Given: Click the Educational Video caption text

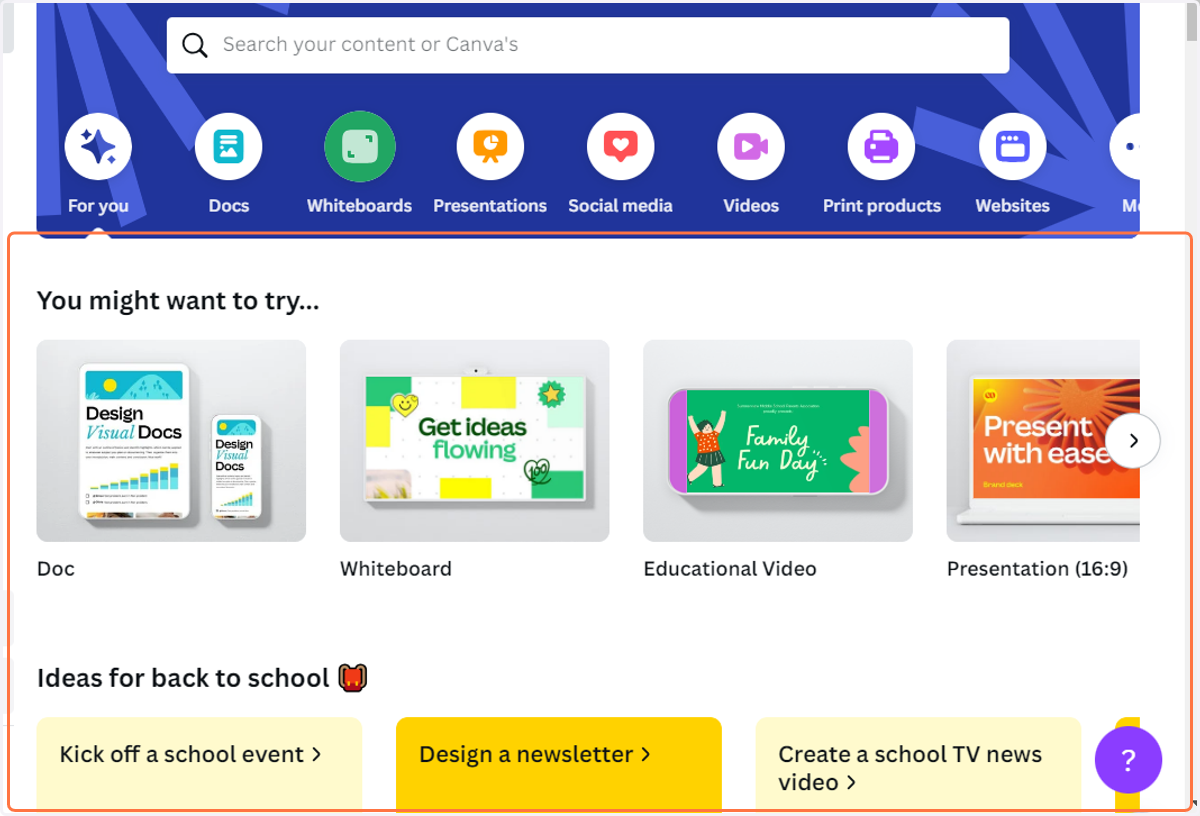Looking at the screenshot, I should tap(730, 569).
